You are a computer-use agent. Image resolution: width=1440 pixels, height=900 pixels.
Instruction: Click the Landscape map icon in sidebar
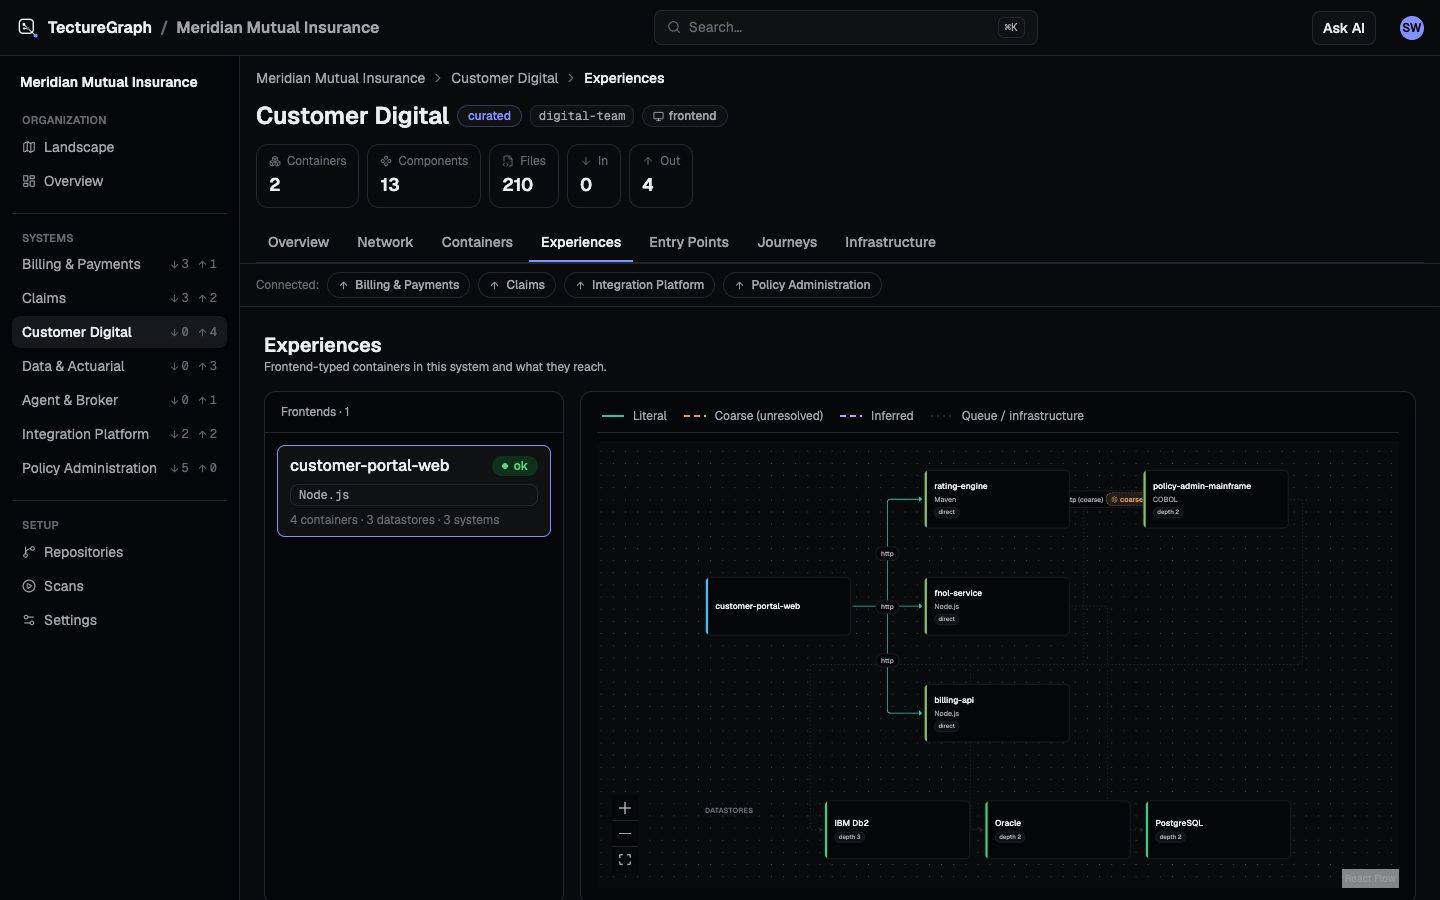click(29, 147)
